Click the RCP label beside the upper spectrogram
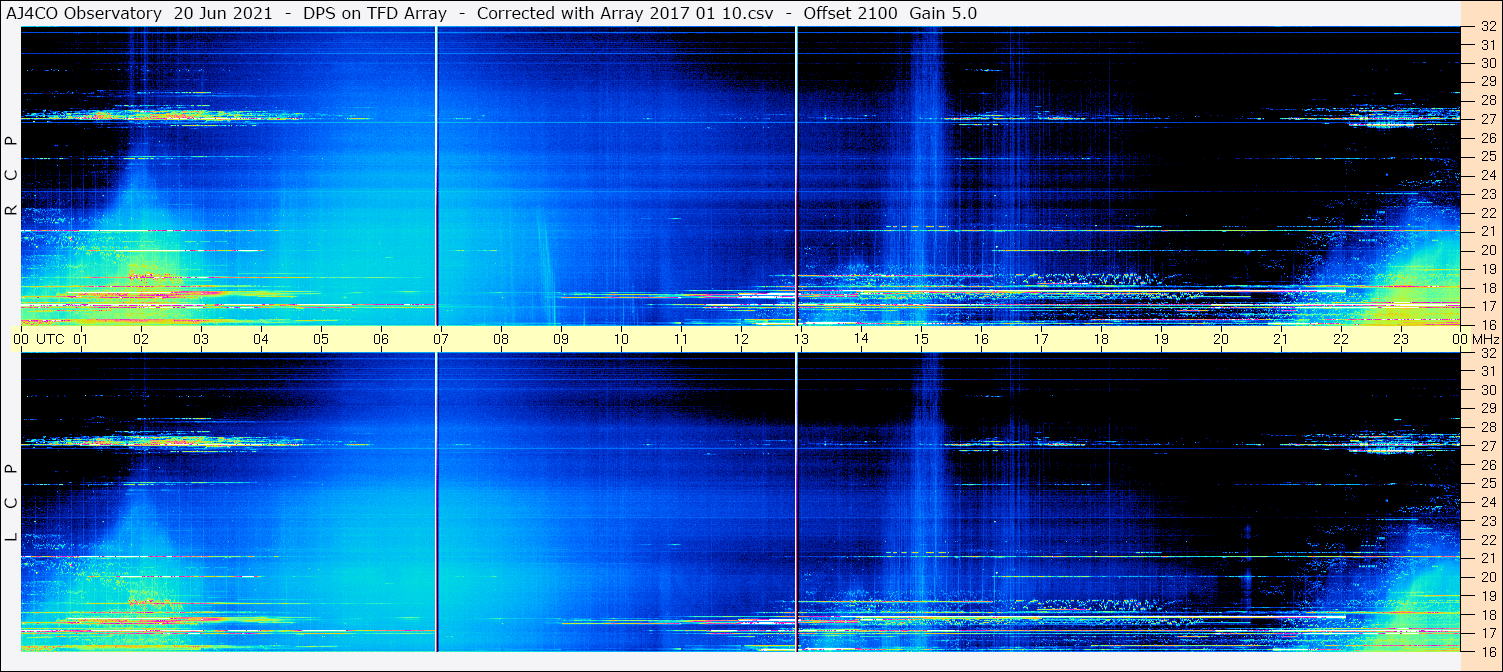 pyautogui.click(x=11, y=175)
